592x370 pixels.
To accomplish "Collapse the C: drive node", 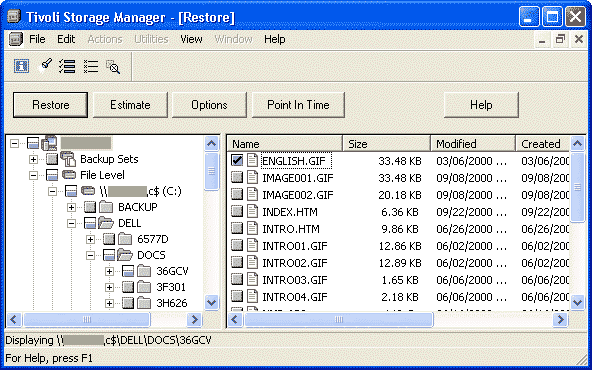I will click(x=52, y=191).
